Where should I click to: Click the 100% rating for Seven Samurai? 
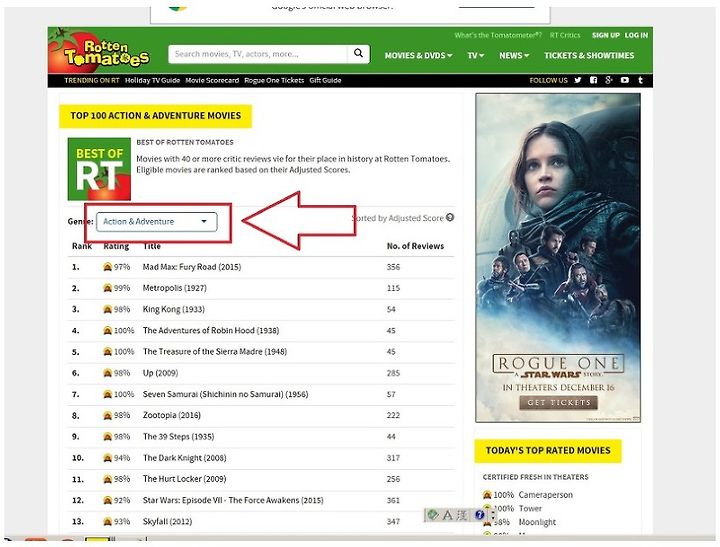coord(124,394)
